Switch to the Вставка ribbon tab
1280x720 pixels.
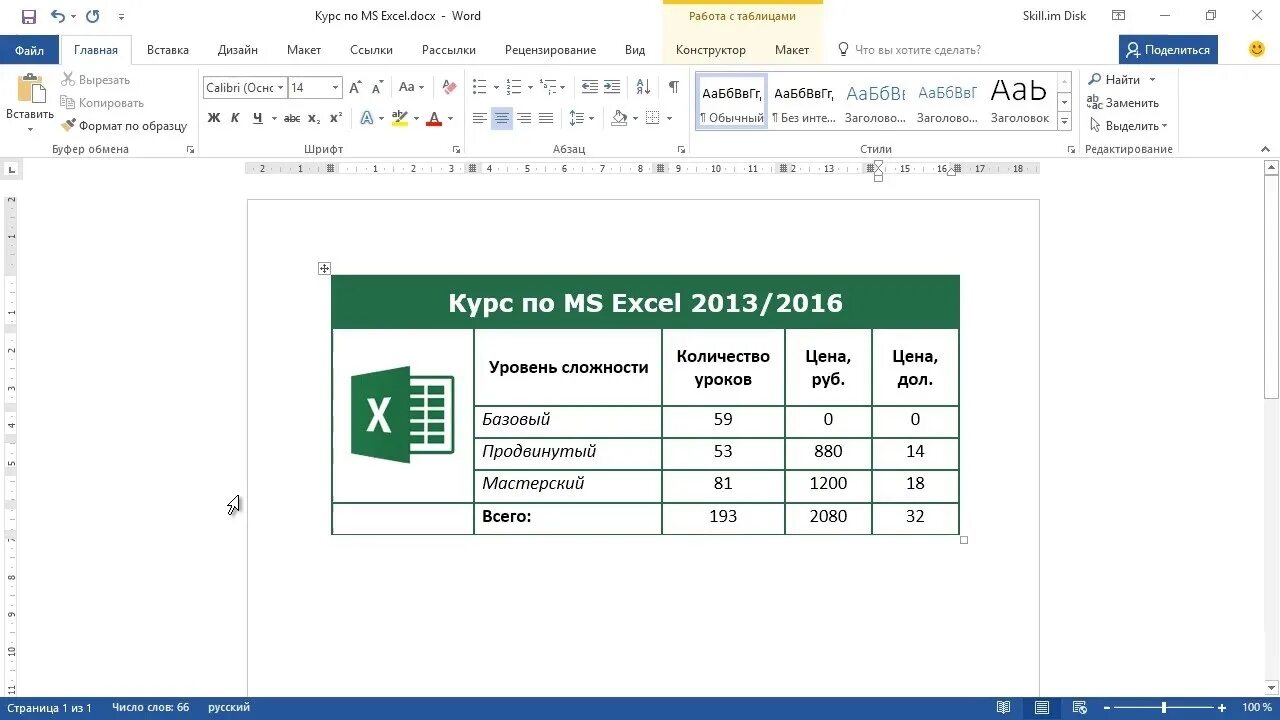click(168, 50)
